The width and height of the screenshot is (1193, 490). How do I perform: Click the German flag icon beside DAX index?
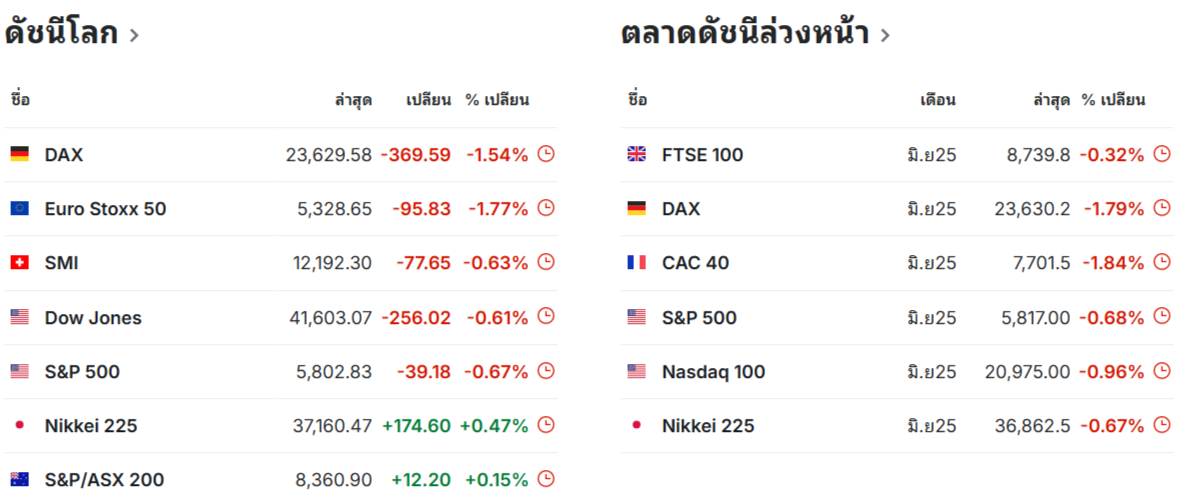(x=20, y=154)
